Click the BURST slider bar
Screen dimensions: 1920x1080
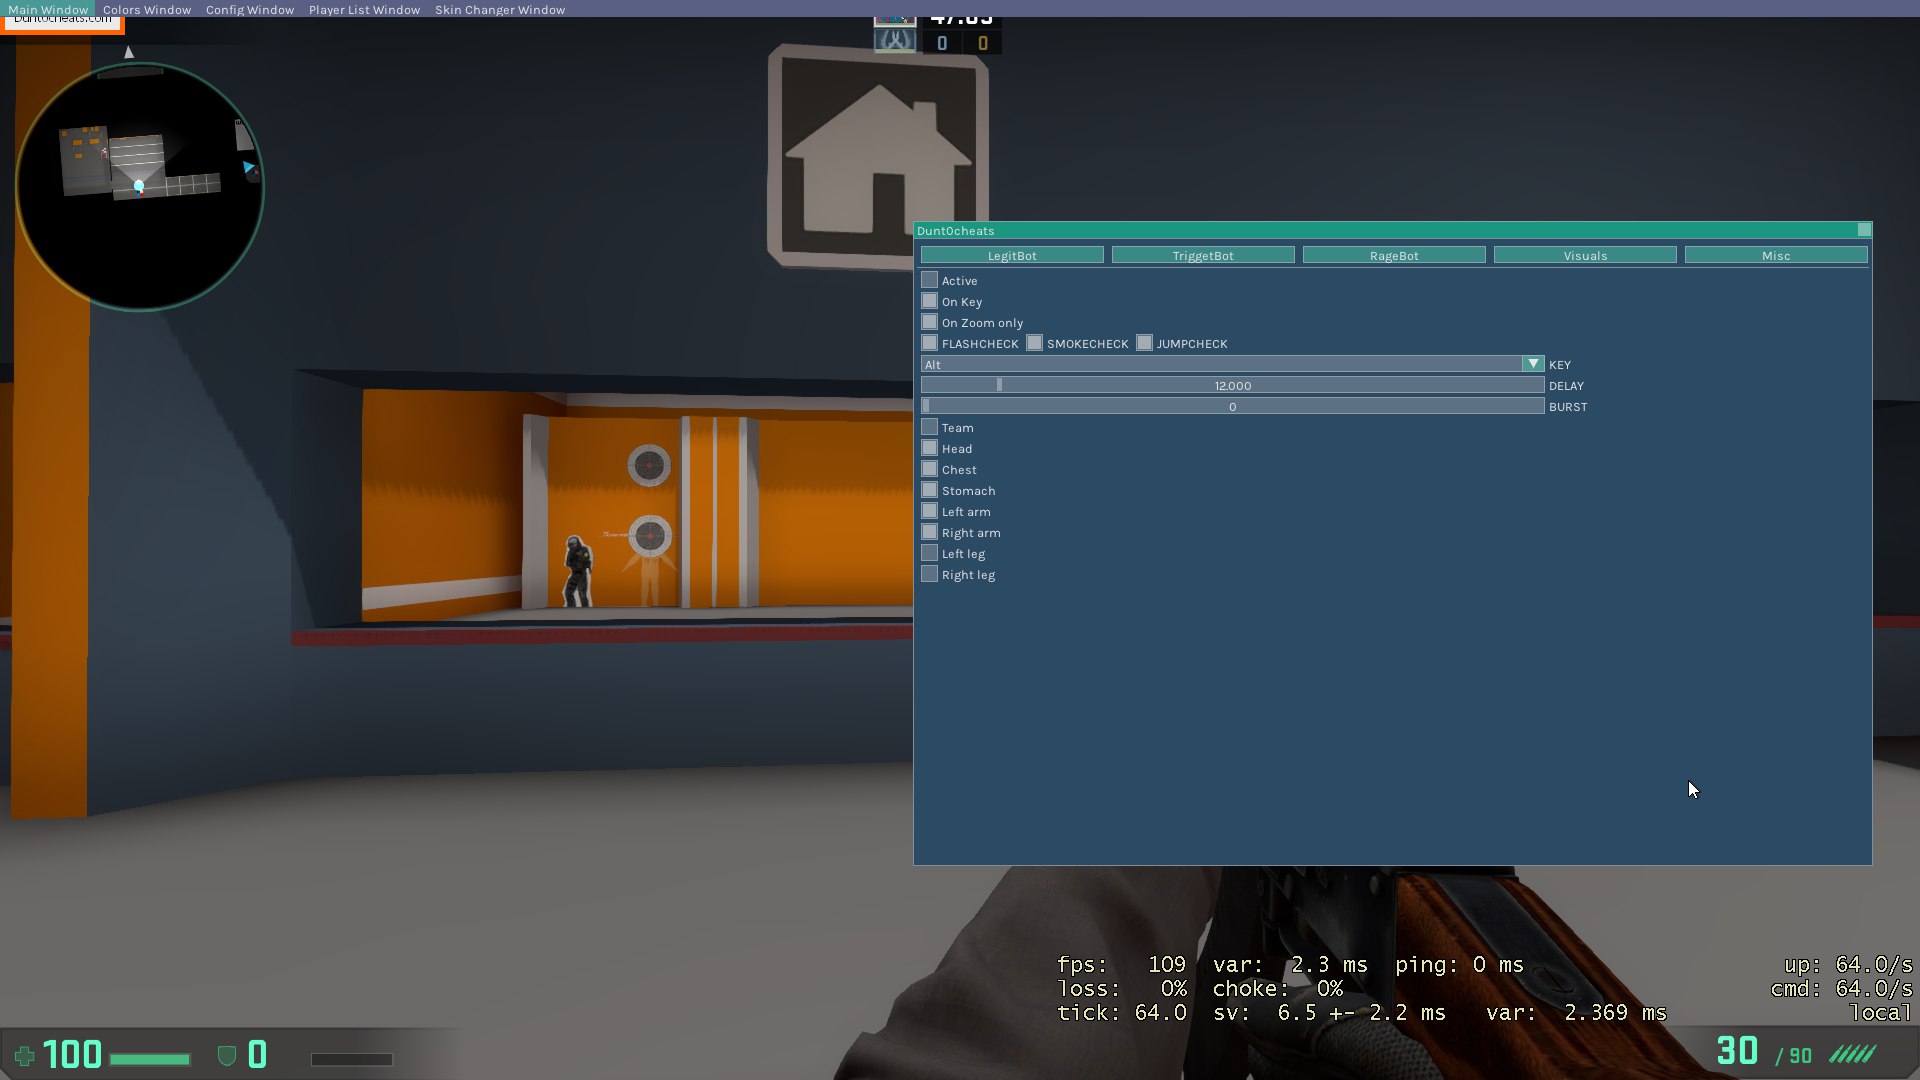point(1232,407)
